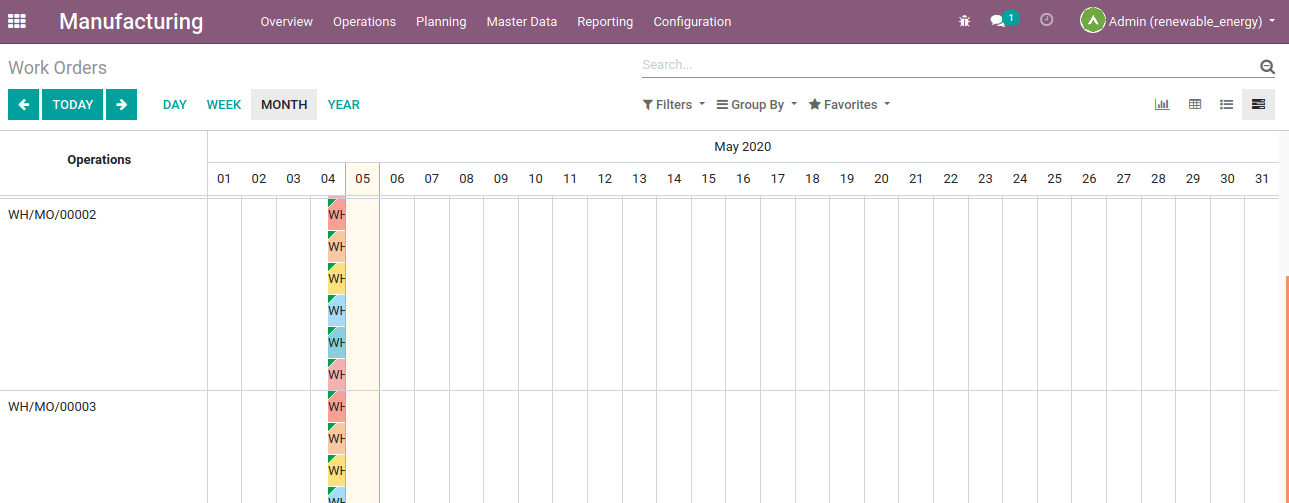Viewport: 1289px width, 503px height.
Task: Go to next month arrow
Action: point(121,104)
